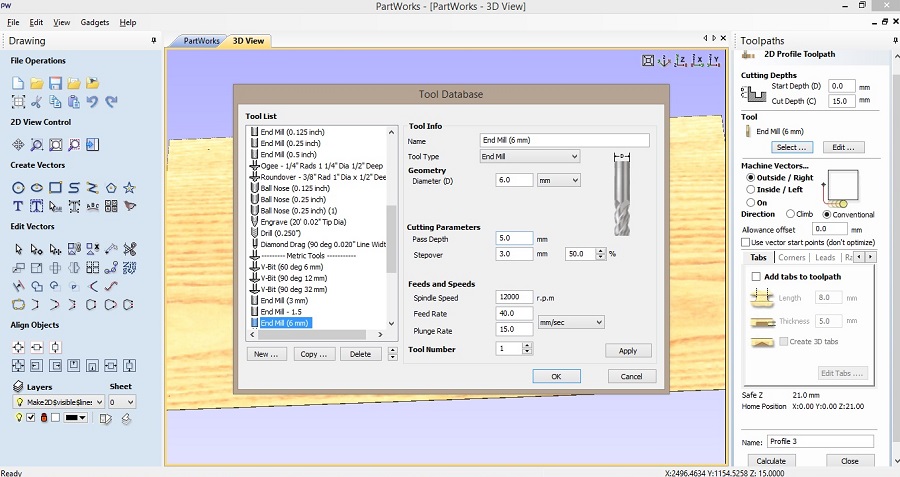
Task: Create a new file with the blank page icon
Action: (18, 83)
